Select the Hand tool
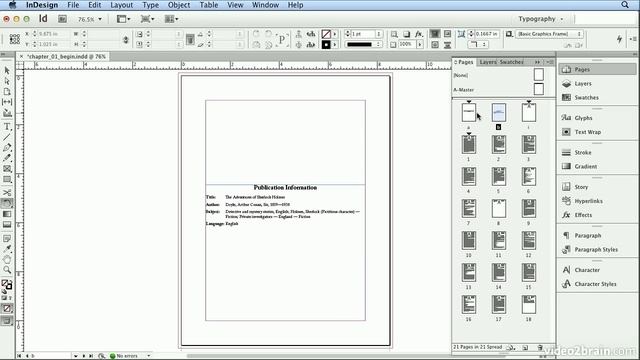The height and width of the screenshot is (360, 640). tap(7, 259)
